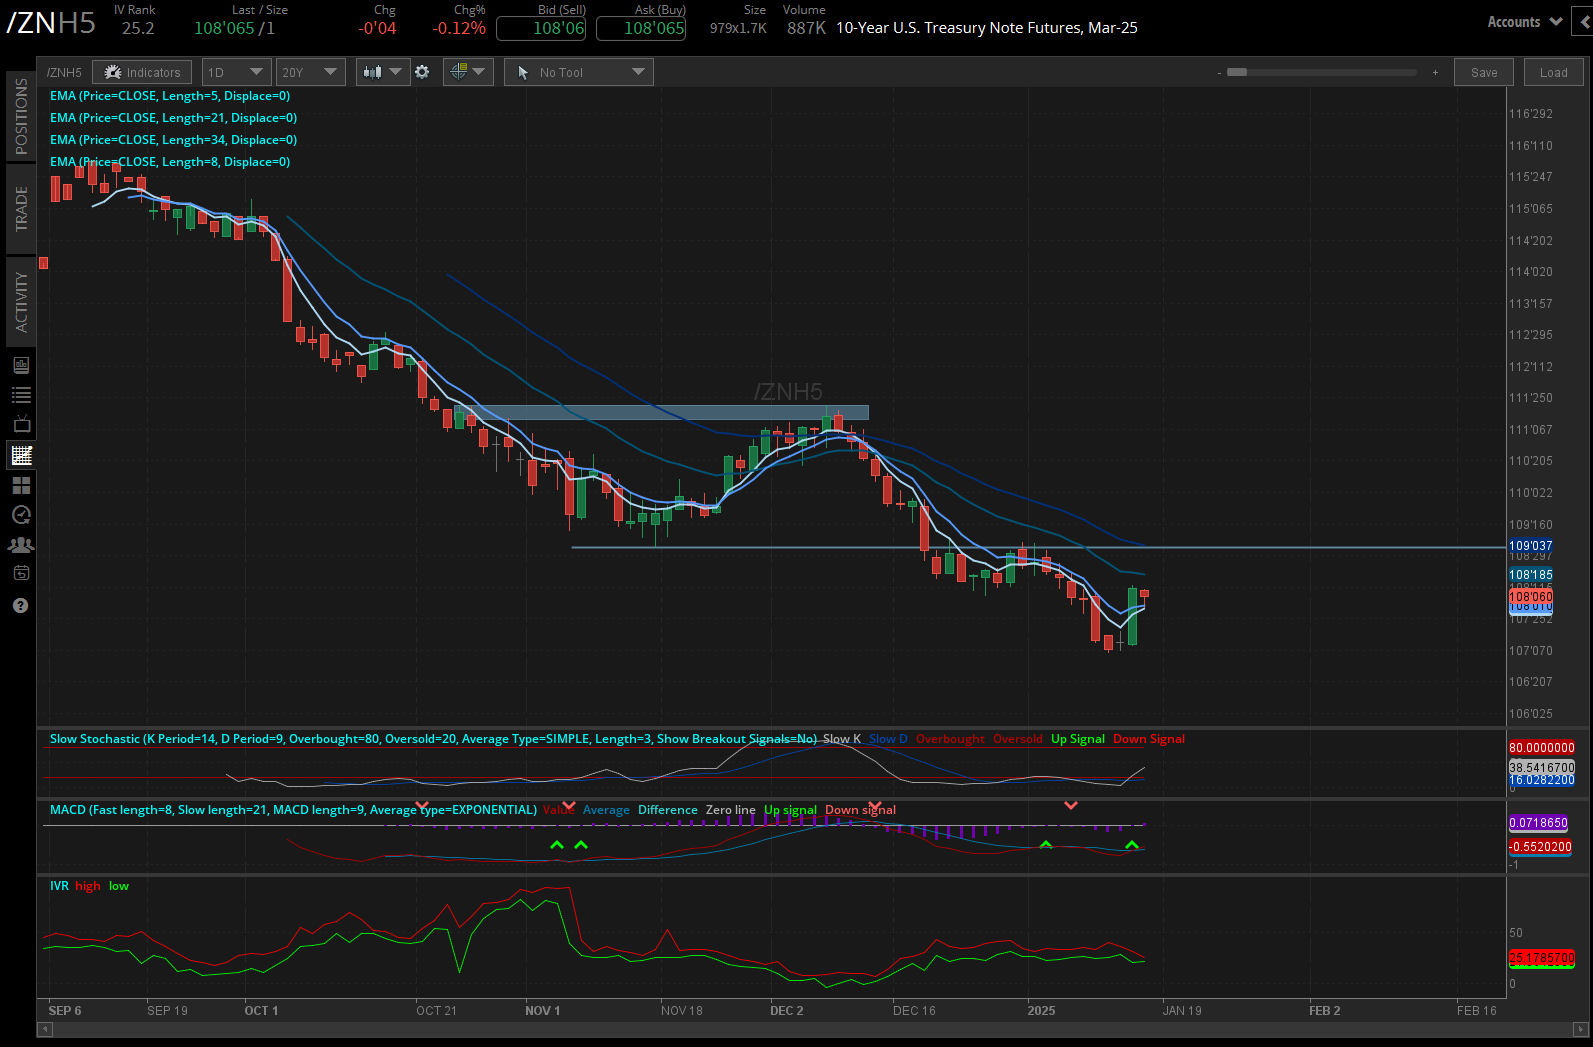Image resolution: width=1593 pixels, height=1047 pixels.
Task: Select the EMA Length=8 study label
Action: coord(170,162)
